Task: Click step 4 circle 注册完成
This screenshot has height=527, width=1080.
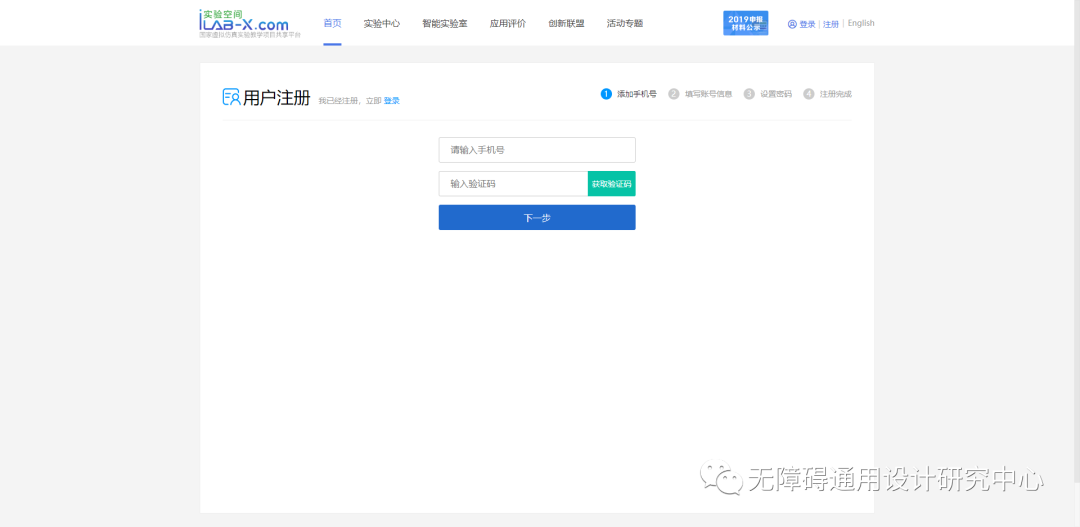Action: pyautogui.click(x=809, y=94)
